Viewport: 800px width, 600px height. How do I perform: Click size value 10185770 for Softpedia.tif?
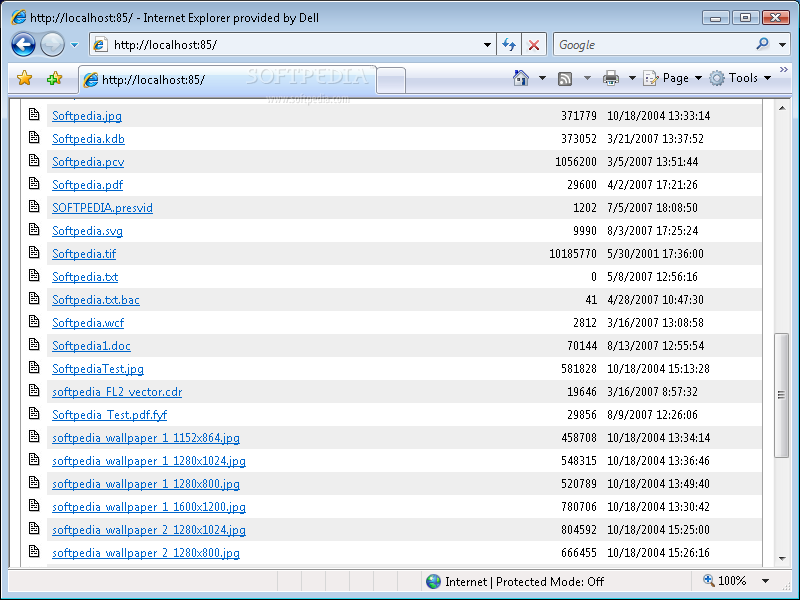[572, 254]
